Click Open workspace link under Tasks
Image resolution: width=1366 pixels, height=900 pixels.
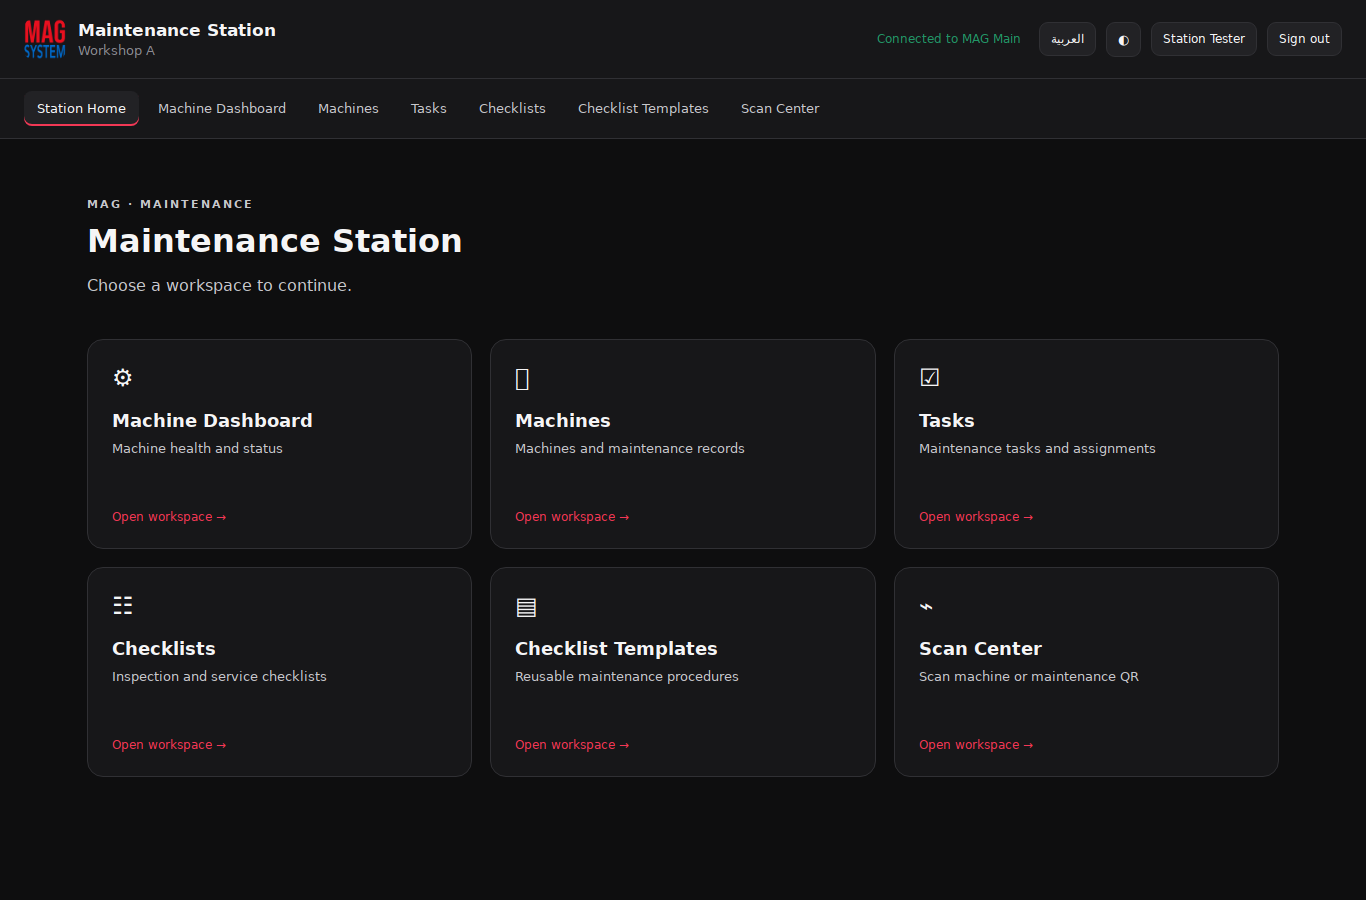click(976, 517)
